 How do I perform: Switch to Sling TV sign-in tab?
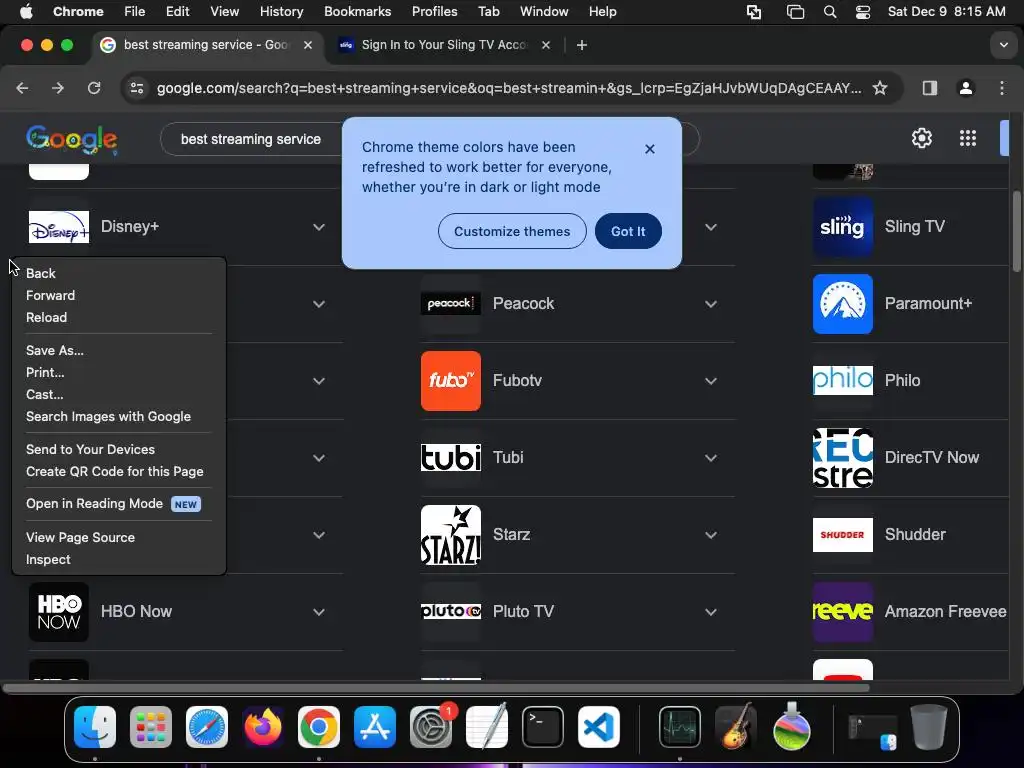444,45
